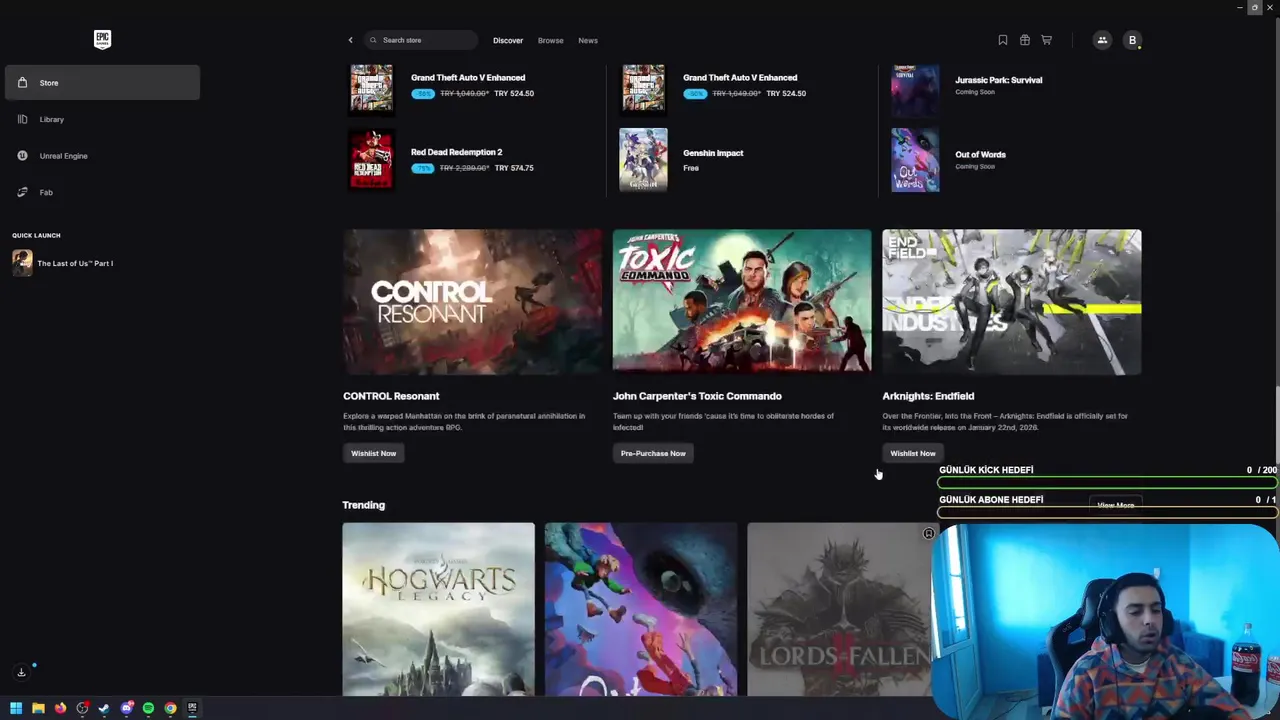This screenshot has height=720, width=1280.
Task: Open the shopping cart icon
Action: 1047,40
